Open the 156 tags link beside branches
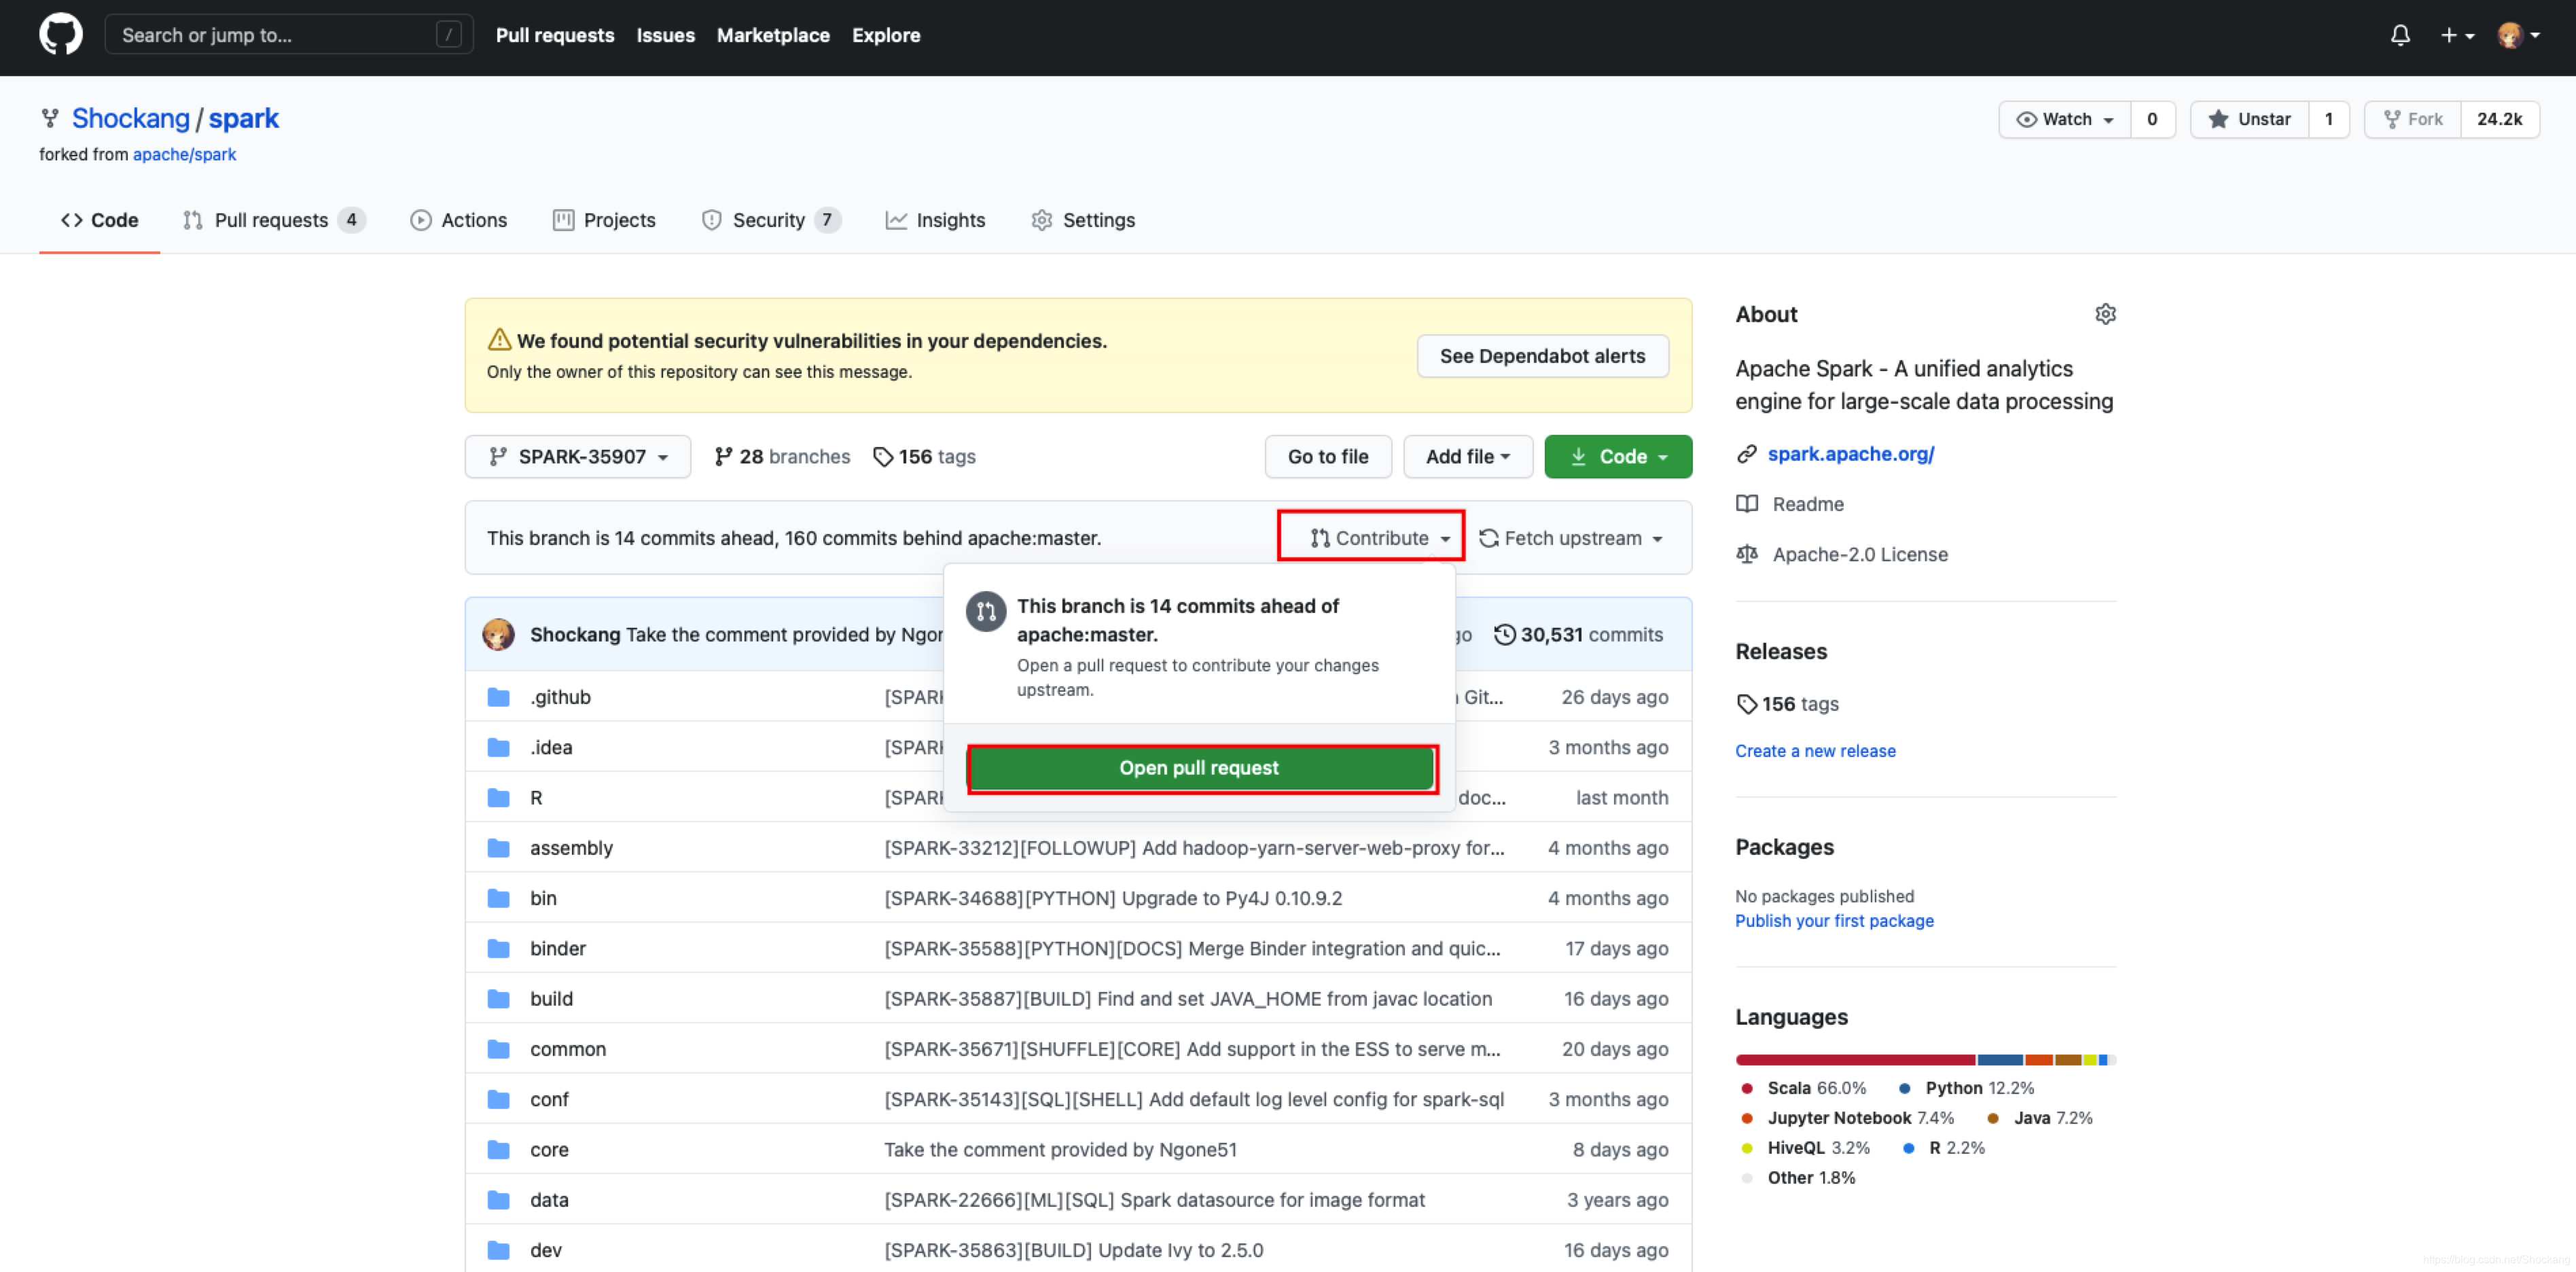Image resolution: width=2576 pixels, height=1272 pixels. pyautogui.click(x=924, y=456)
